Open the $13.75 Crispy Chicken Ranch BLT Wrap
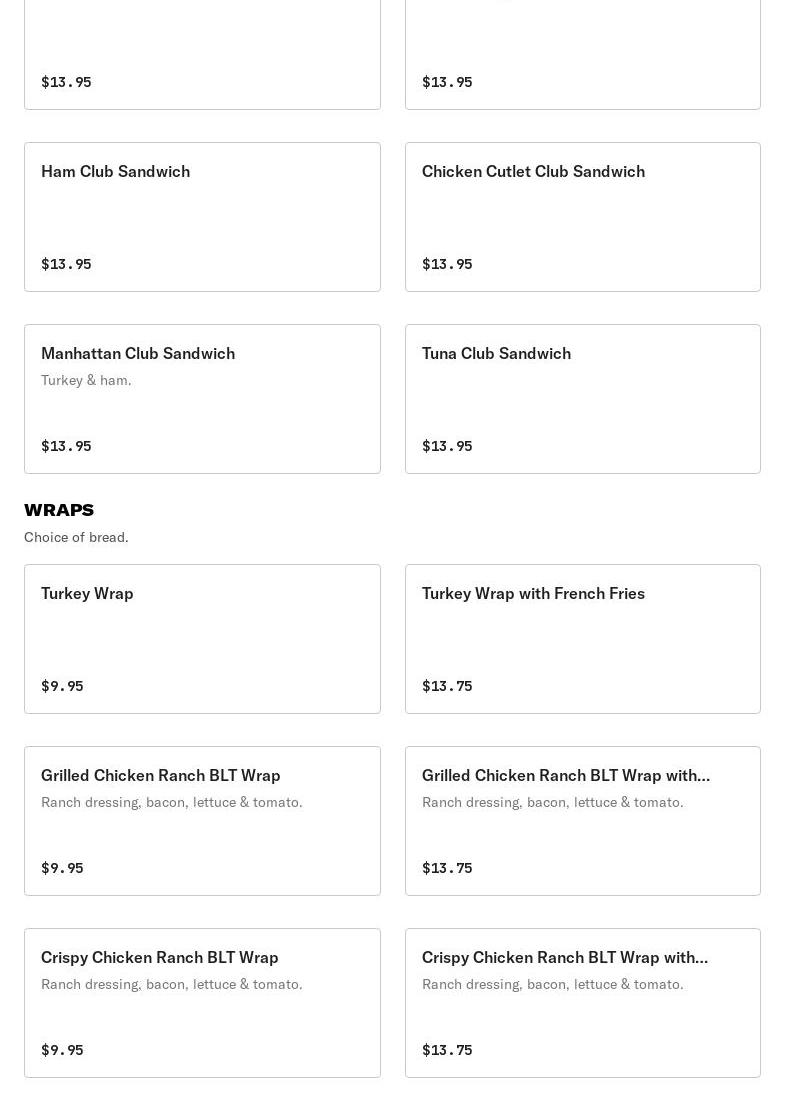The height and width of the screenshot is (1106, 785). point(582,1003)
